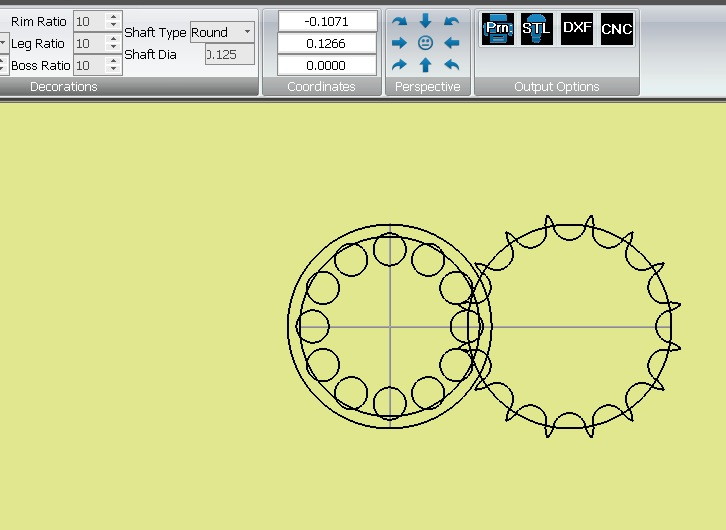Click the up arrow in Perspective
This screenshot has height=530, width=726.
[x=425, y=65]
